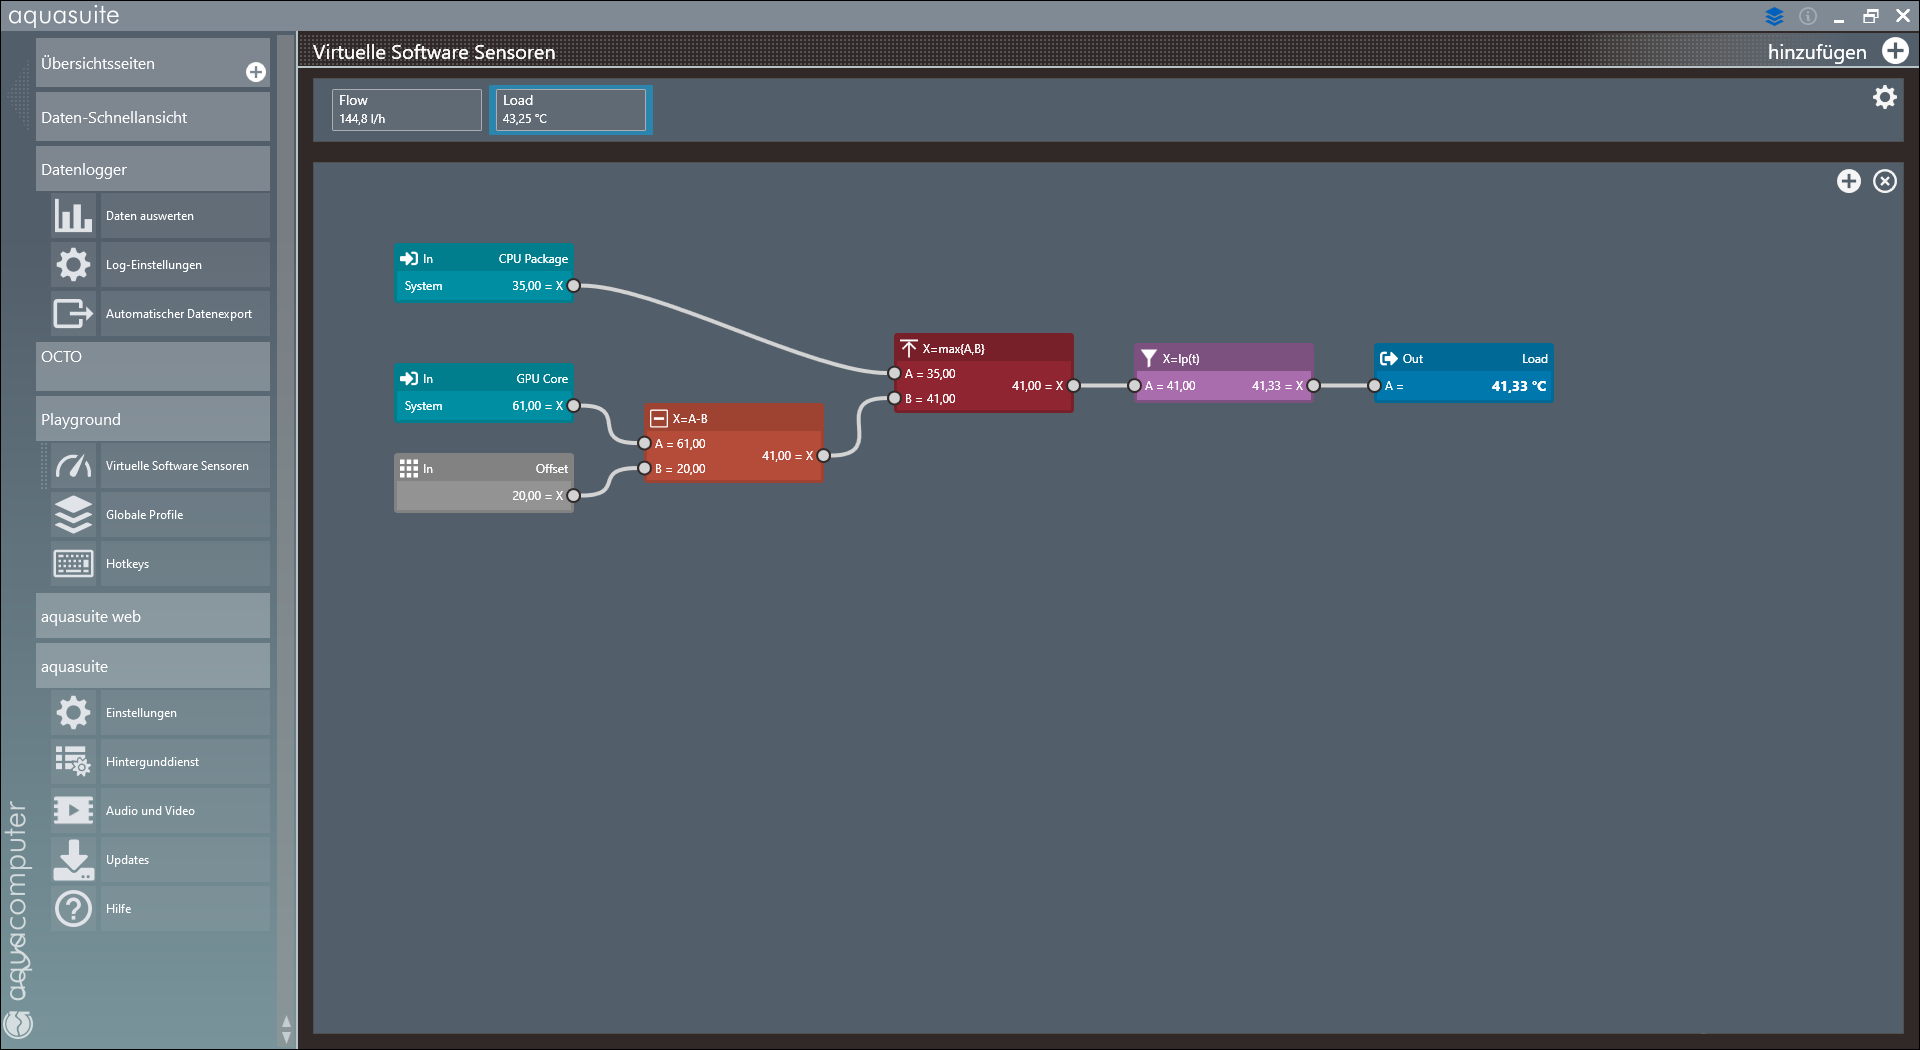
Task: Click input A connector of X=lp(t) node
Action: (x=1134, y=386)
